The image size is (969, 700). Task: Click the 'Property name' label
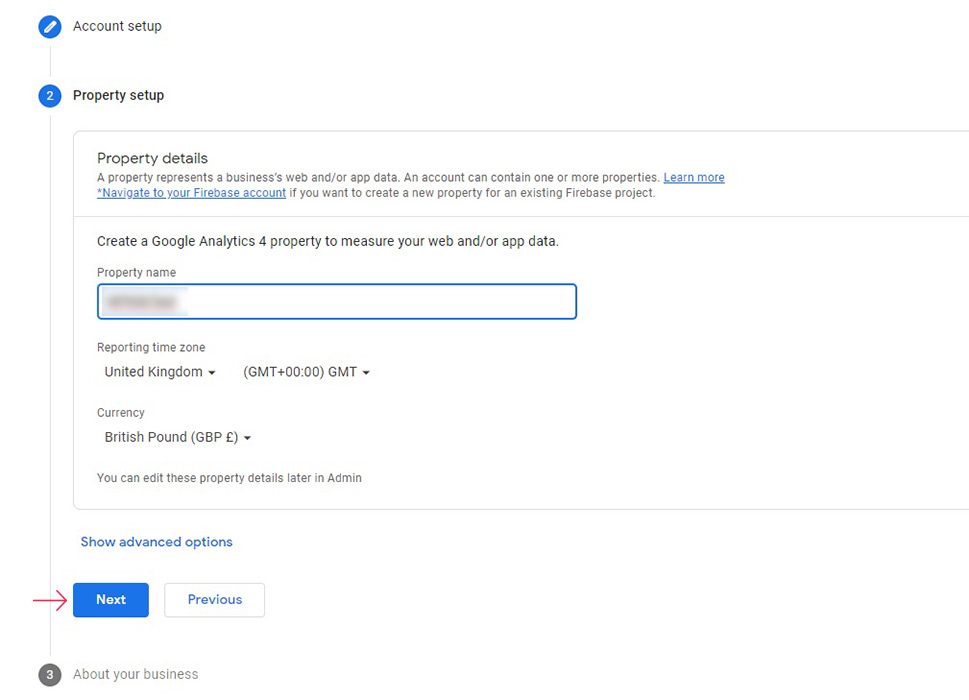137,272
